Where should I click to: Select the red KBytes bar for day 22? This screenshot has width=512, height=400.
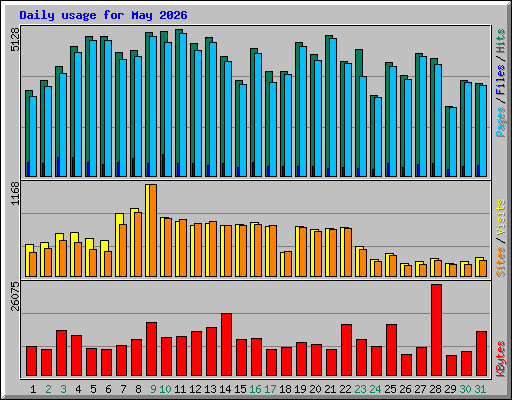tap(346, 350)
